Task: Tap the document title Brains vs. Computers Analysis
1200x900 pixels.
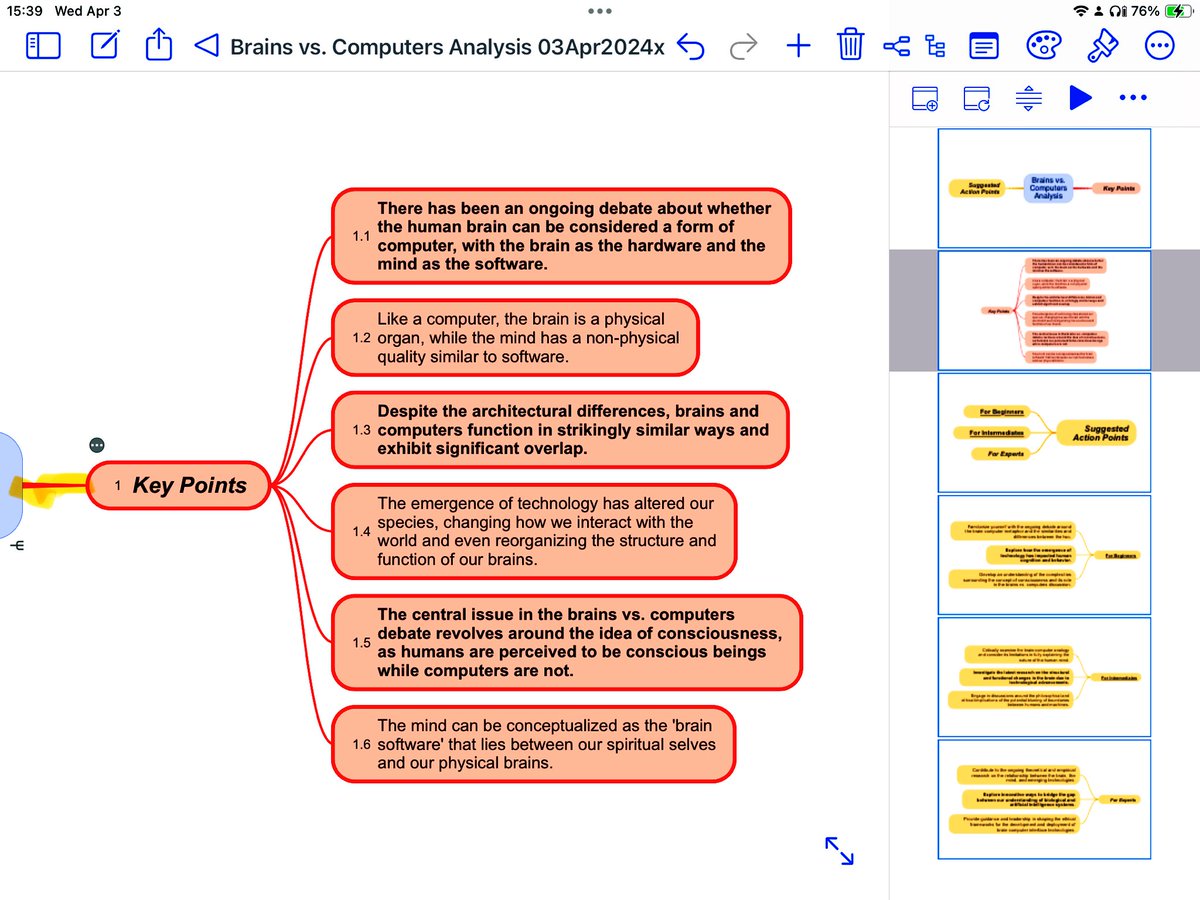Action: pos(447,47)
